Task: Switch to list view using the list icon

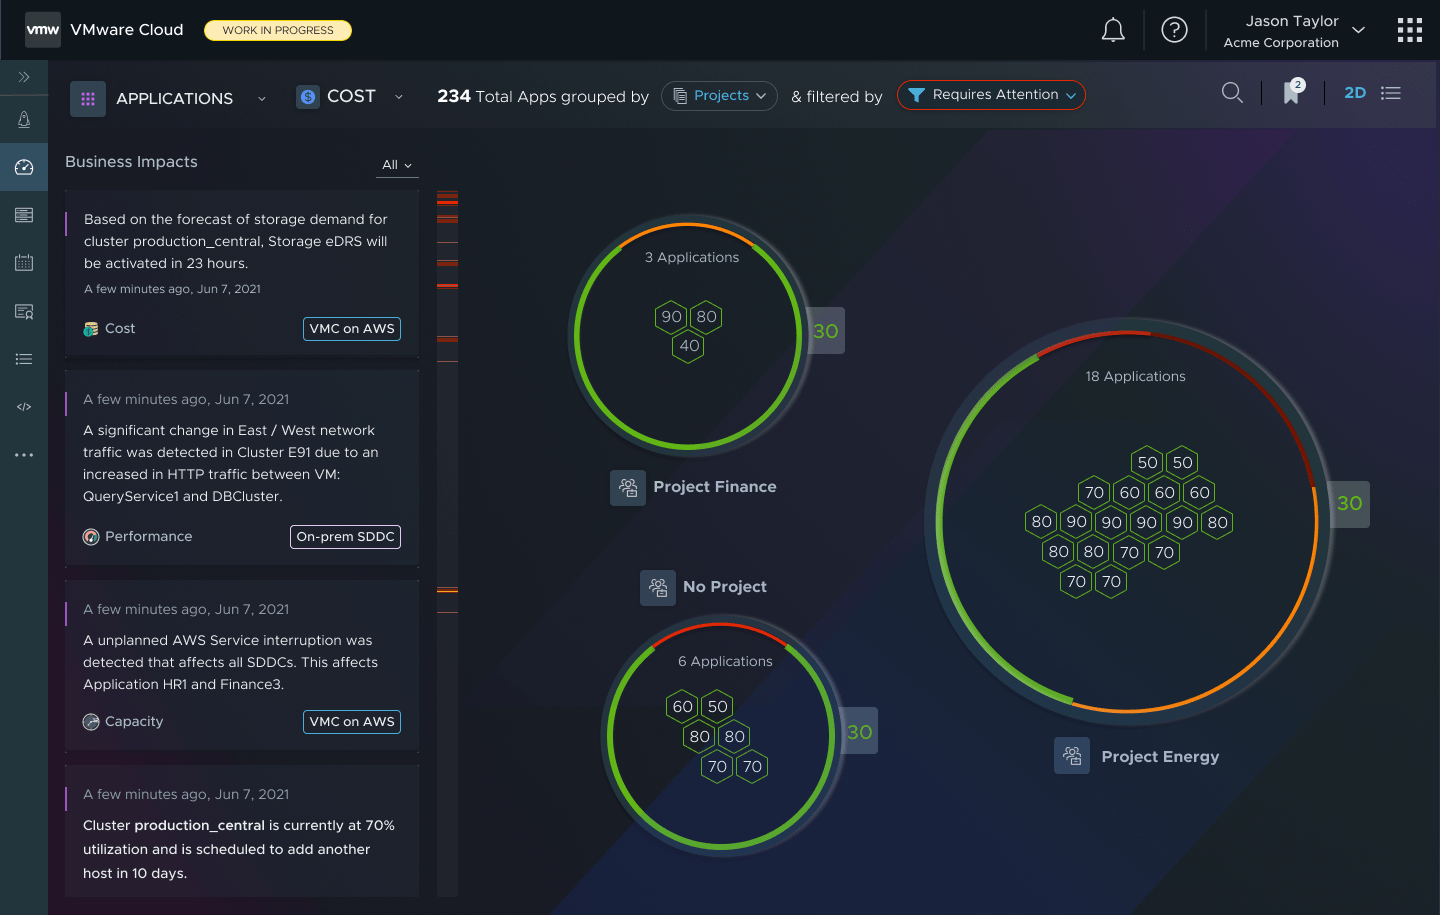Action: pyautogui.click(x=1391, y=92)
